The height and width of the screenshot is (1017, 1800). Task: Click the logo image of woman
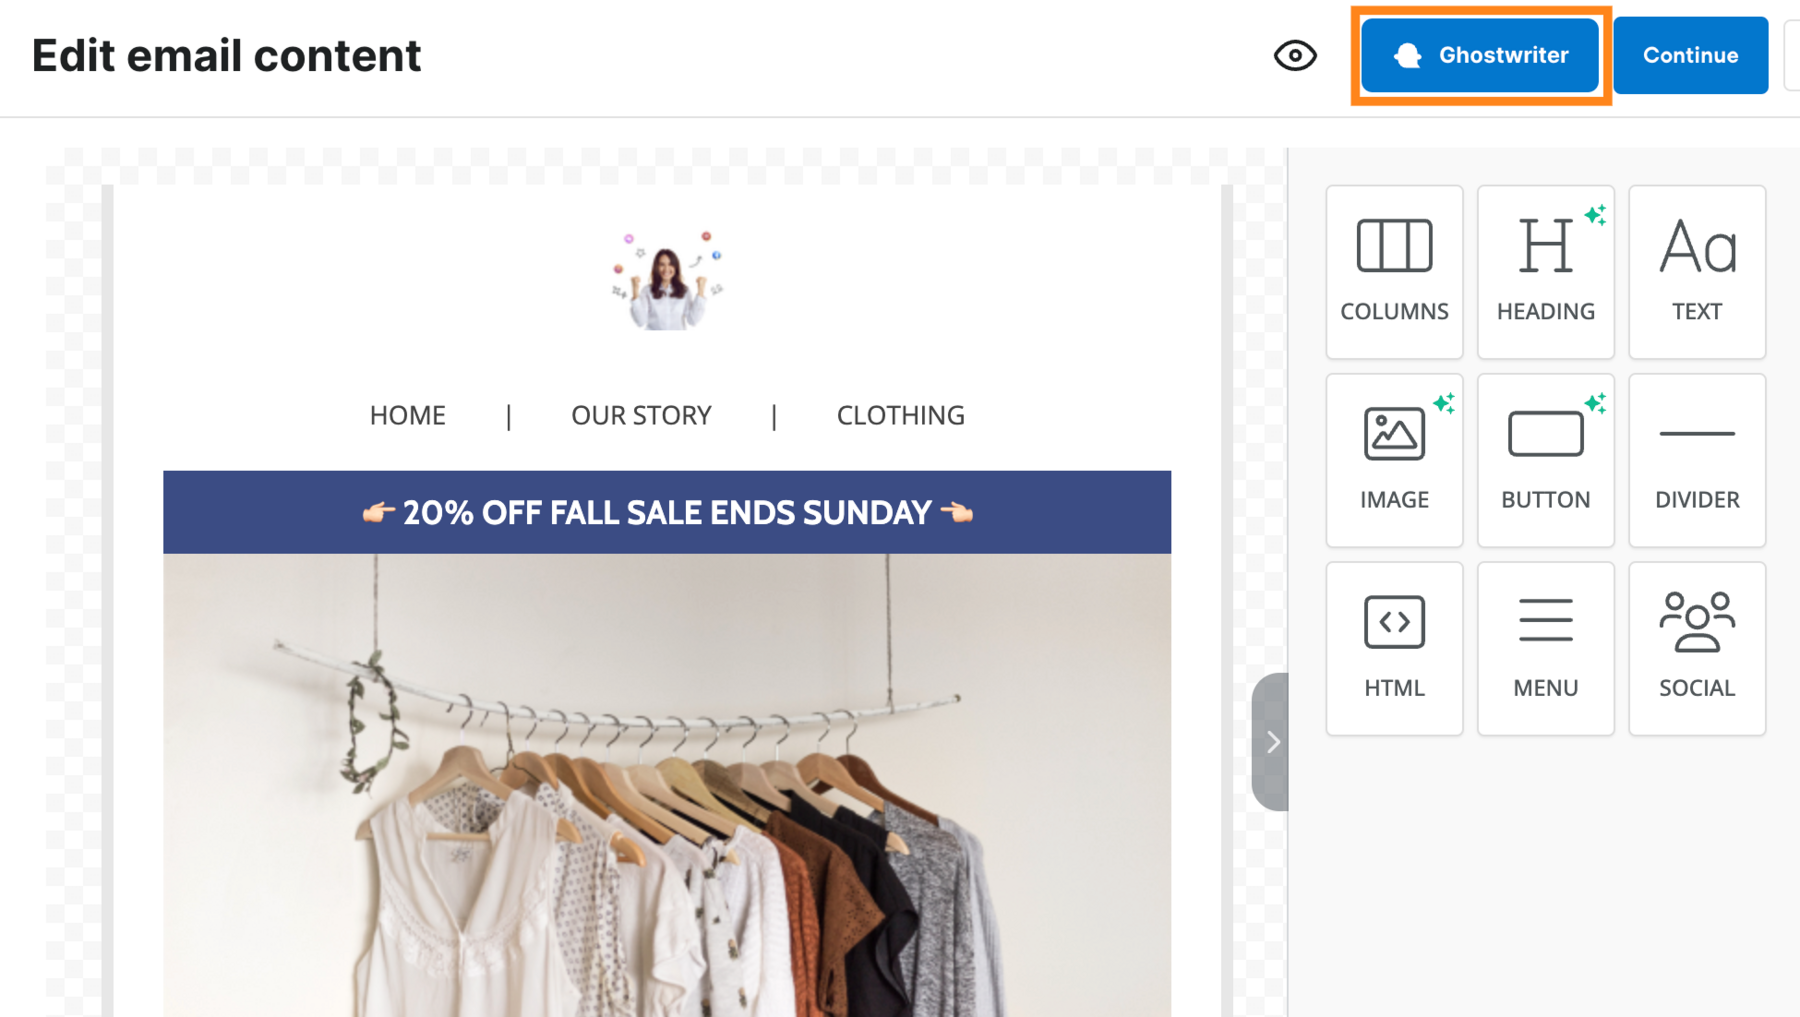click(x=667, y=280)
